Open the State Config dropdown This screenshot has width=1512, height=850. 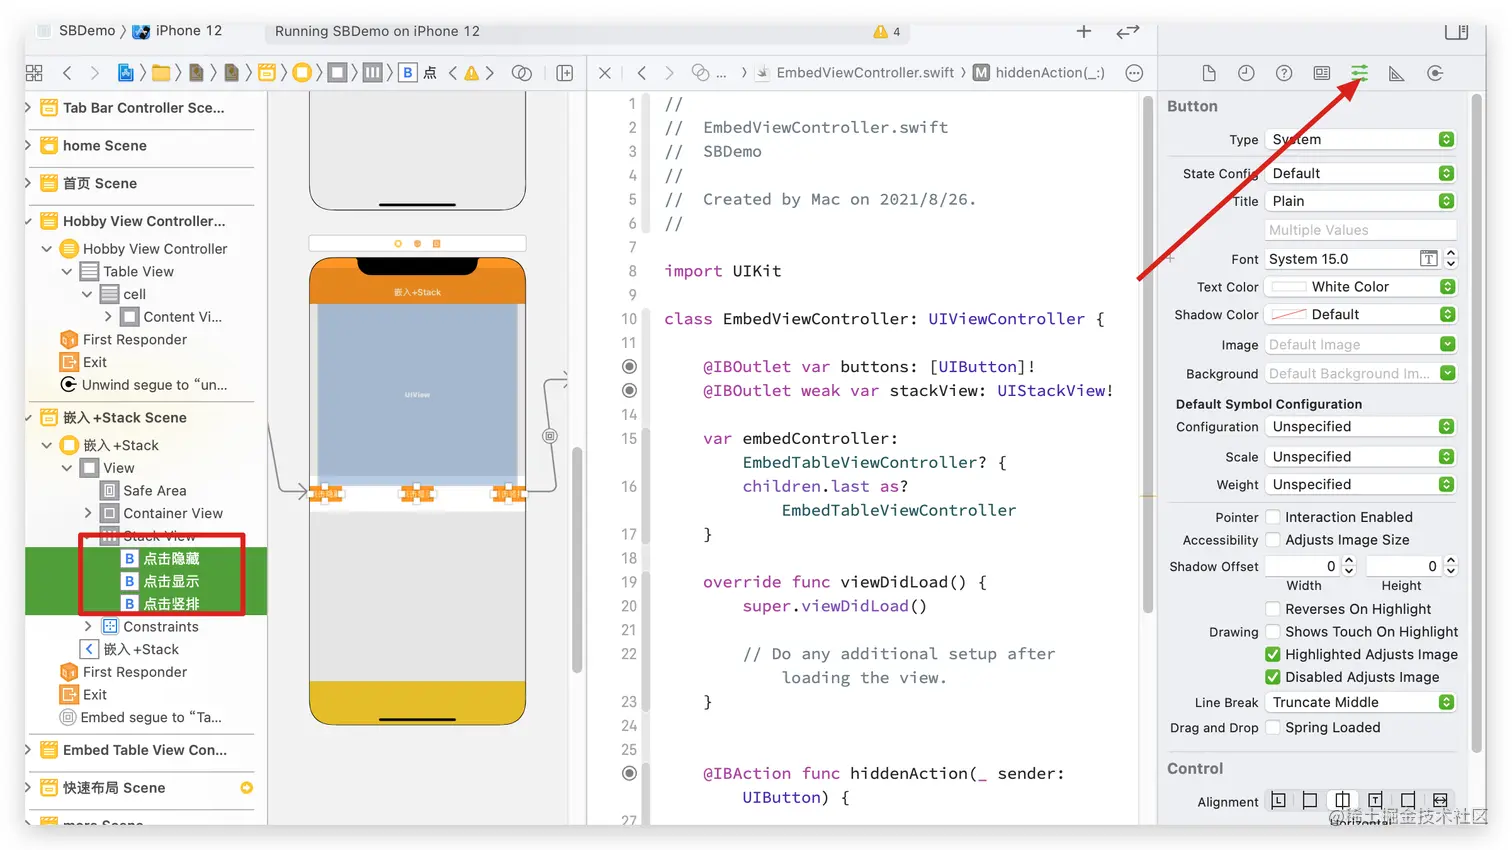[1360, 174]
